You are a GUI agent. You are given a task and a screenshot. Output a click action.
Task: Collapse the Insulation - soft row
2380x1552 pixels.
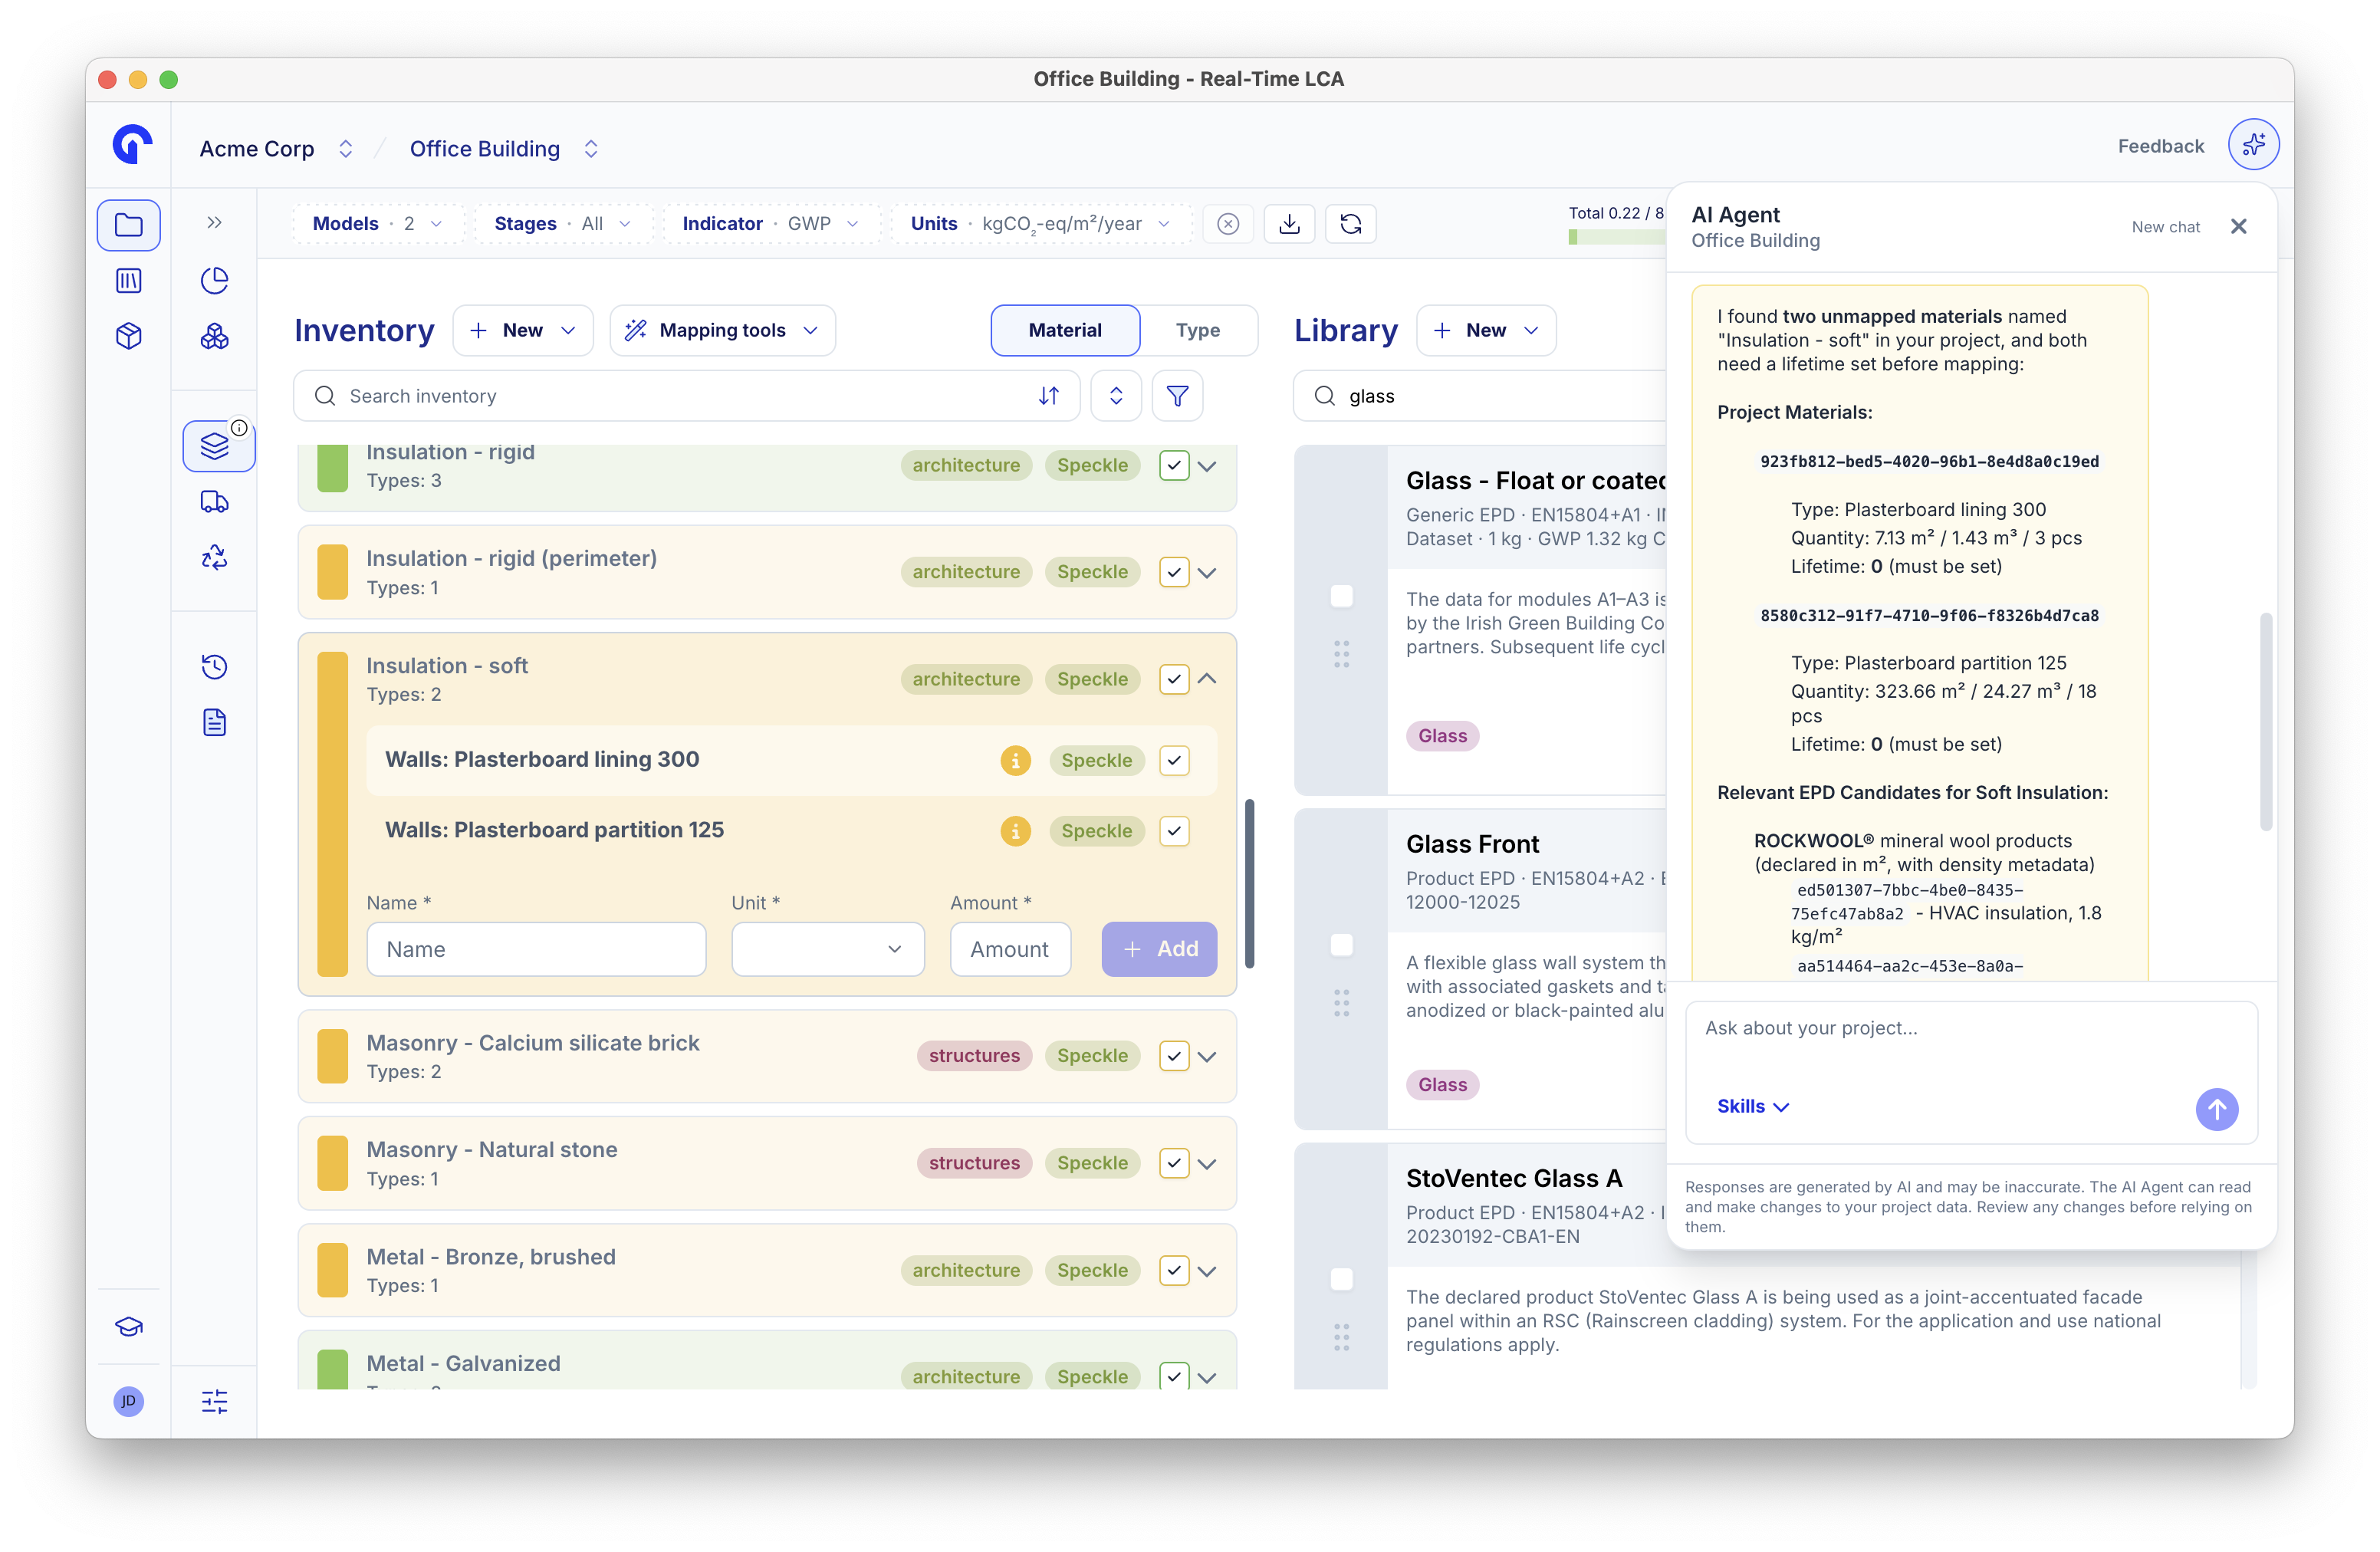tap(1207, 679)
